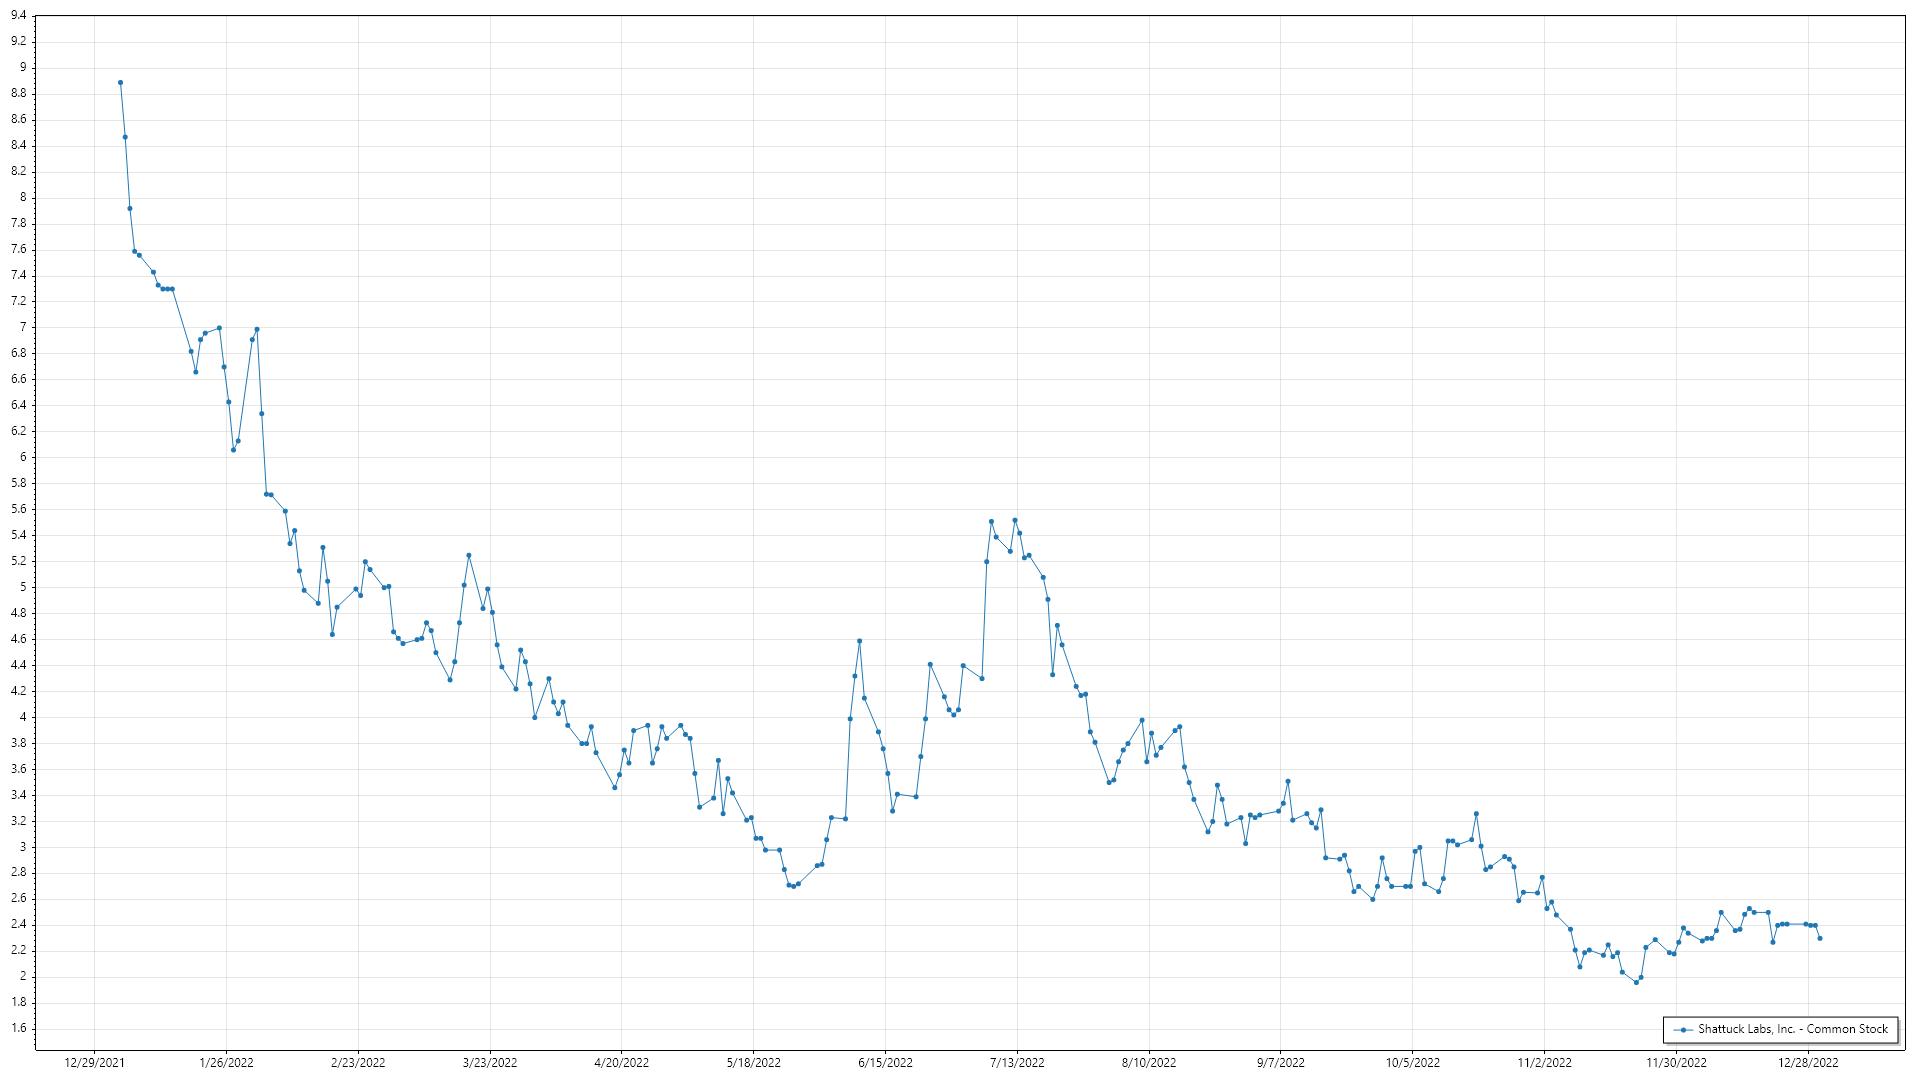Click the first data point near 8.88
Screen dimensions: 1920x1080
point(120,83)
